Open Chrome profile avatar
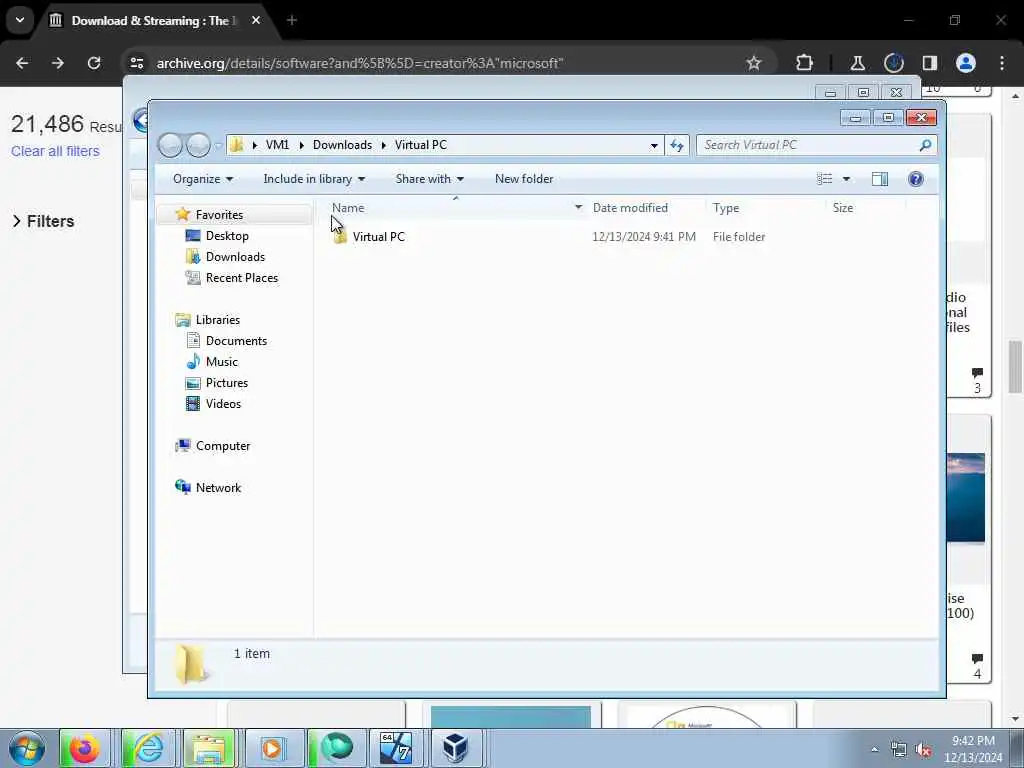The image size is (1024, 768). click(965, 63)
